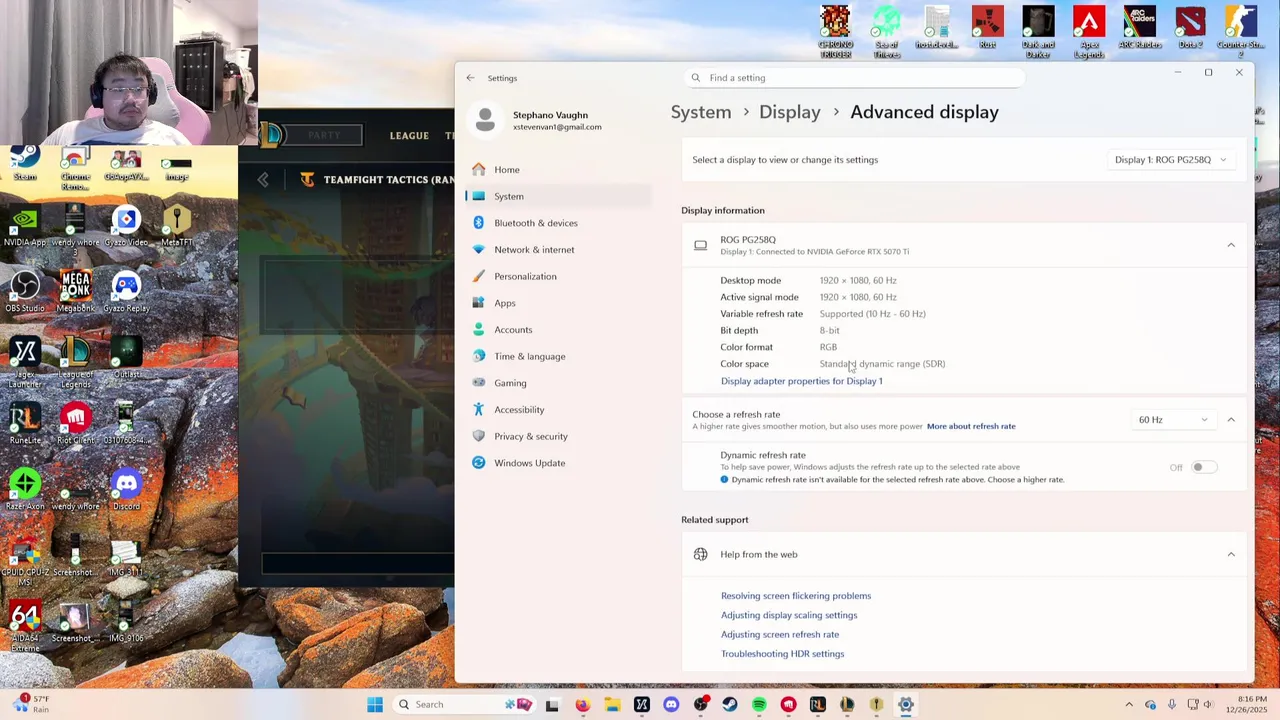This screenshot has width=1280, height=720.
Task: Open the Display 1: ROG PG258Q dropdown
Action: point(1171,160)
